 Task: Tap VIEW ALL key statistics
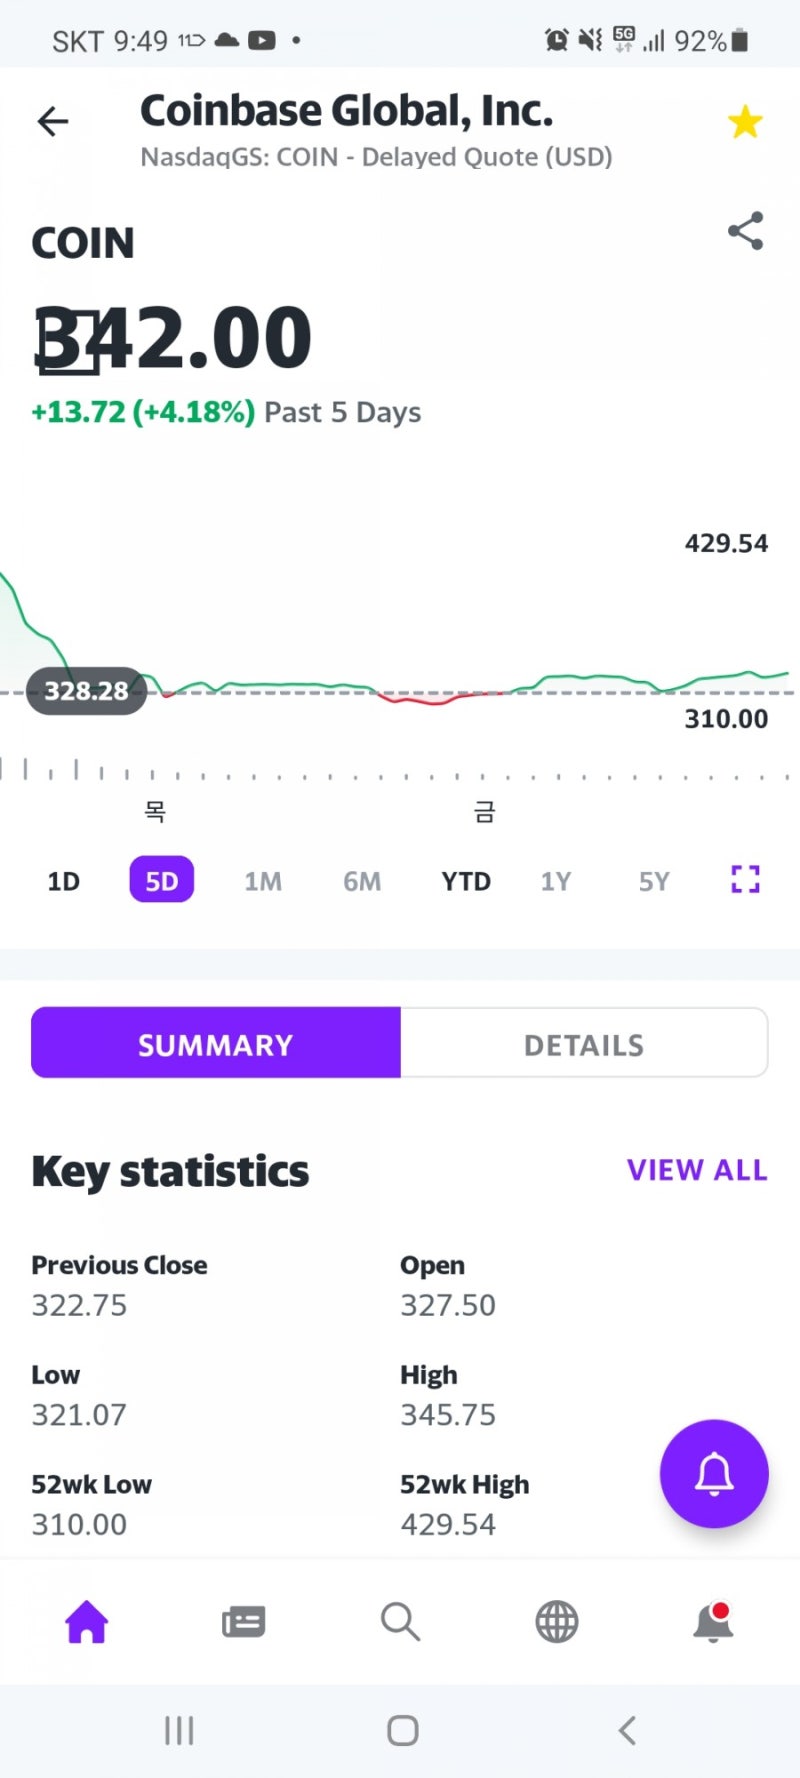click(x=697, y=1170)
